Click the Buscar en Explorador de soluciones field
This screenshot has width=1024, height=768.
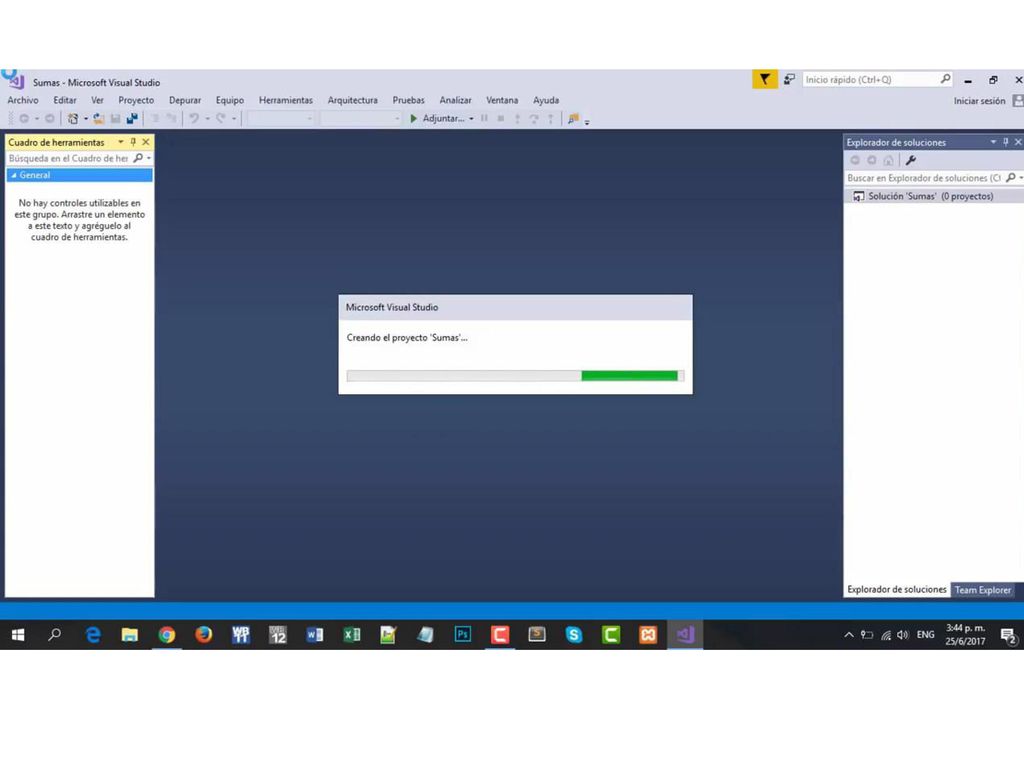click(x=933, y=178)
